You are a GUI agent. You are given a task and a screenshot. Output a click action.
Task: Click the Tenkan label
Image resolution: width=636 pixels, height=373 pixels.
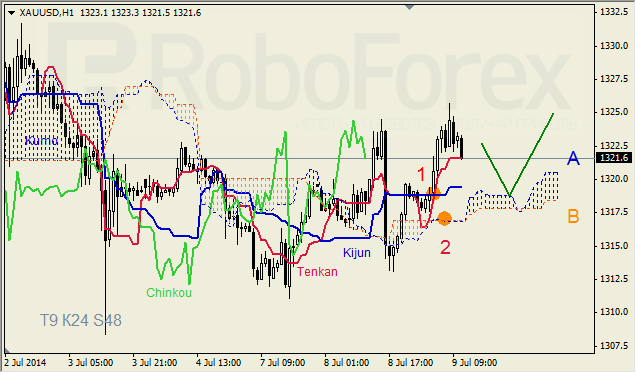pos(317,272)
